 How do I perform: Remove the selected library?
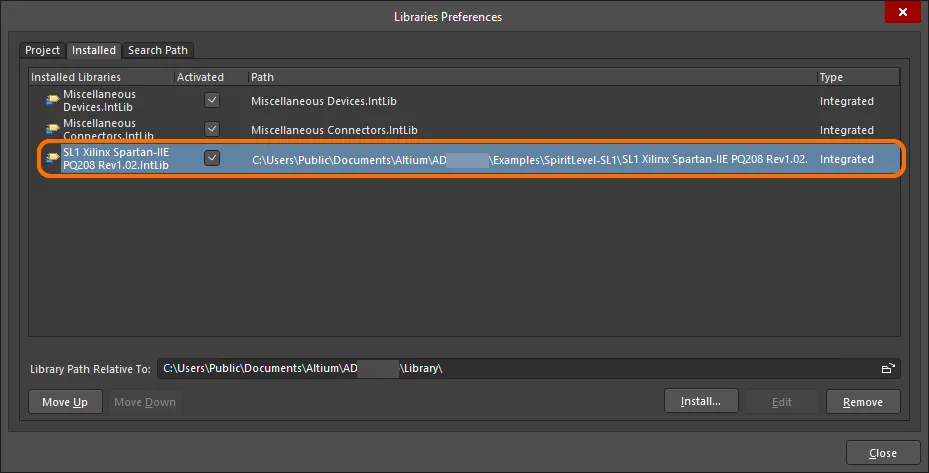863,402
